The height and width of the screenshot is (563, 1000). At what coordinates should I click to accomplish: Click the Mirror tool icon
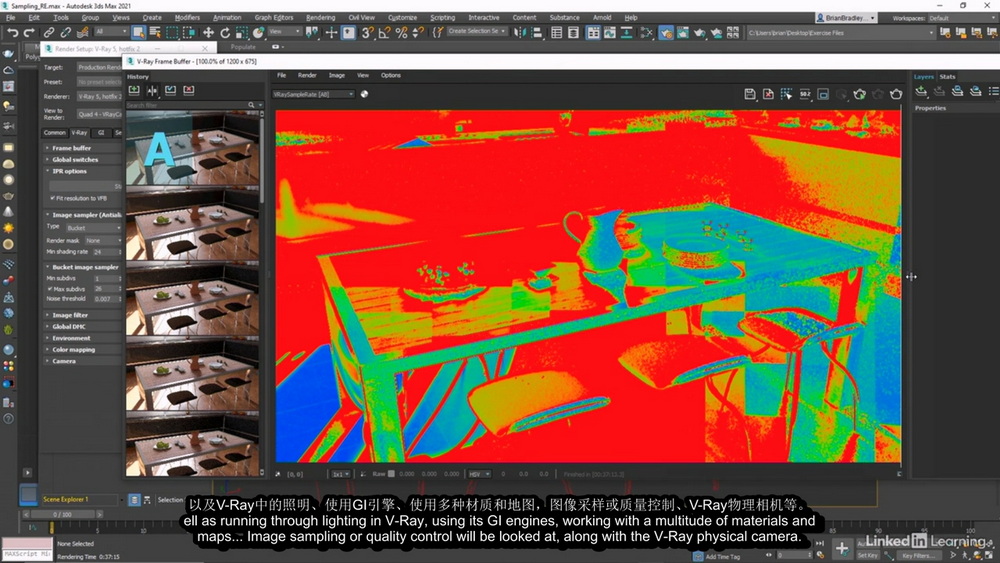(x=520, y=33)
